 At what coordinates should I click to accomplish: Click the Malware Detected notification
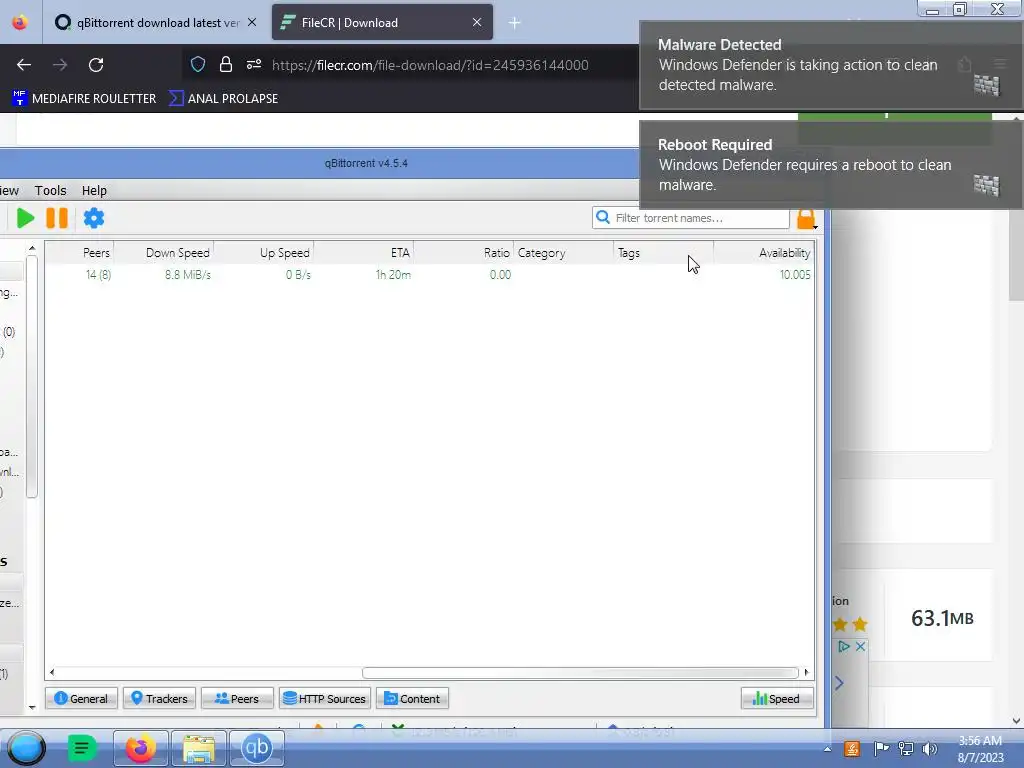click(x=831, y=65)
